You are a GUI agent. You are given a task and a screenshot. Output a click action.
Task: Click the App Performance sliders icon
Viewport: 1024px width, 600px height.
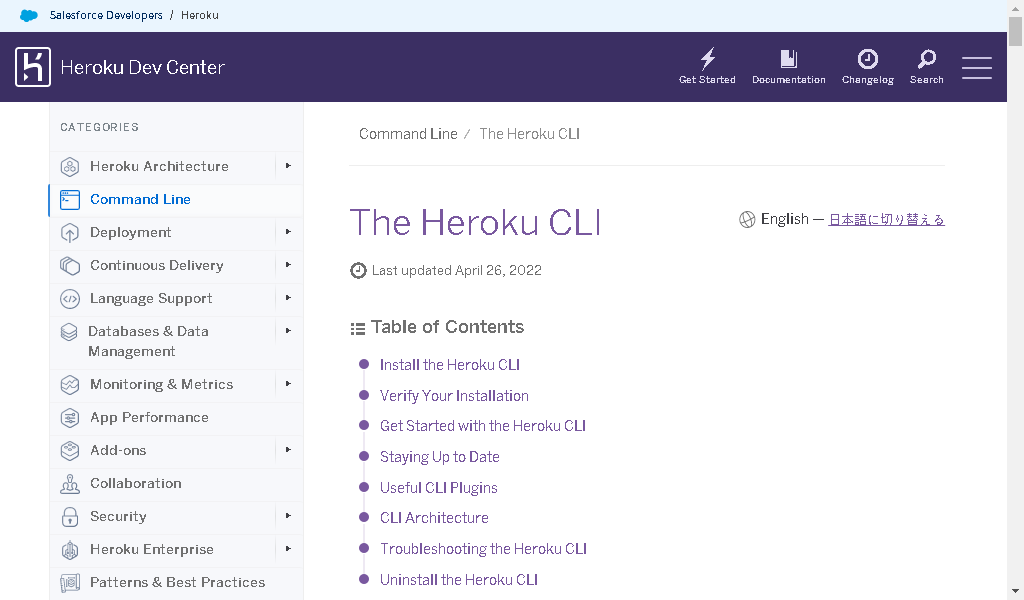70,418
